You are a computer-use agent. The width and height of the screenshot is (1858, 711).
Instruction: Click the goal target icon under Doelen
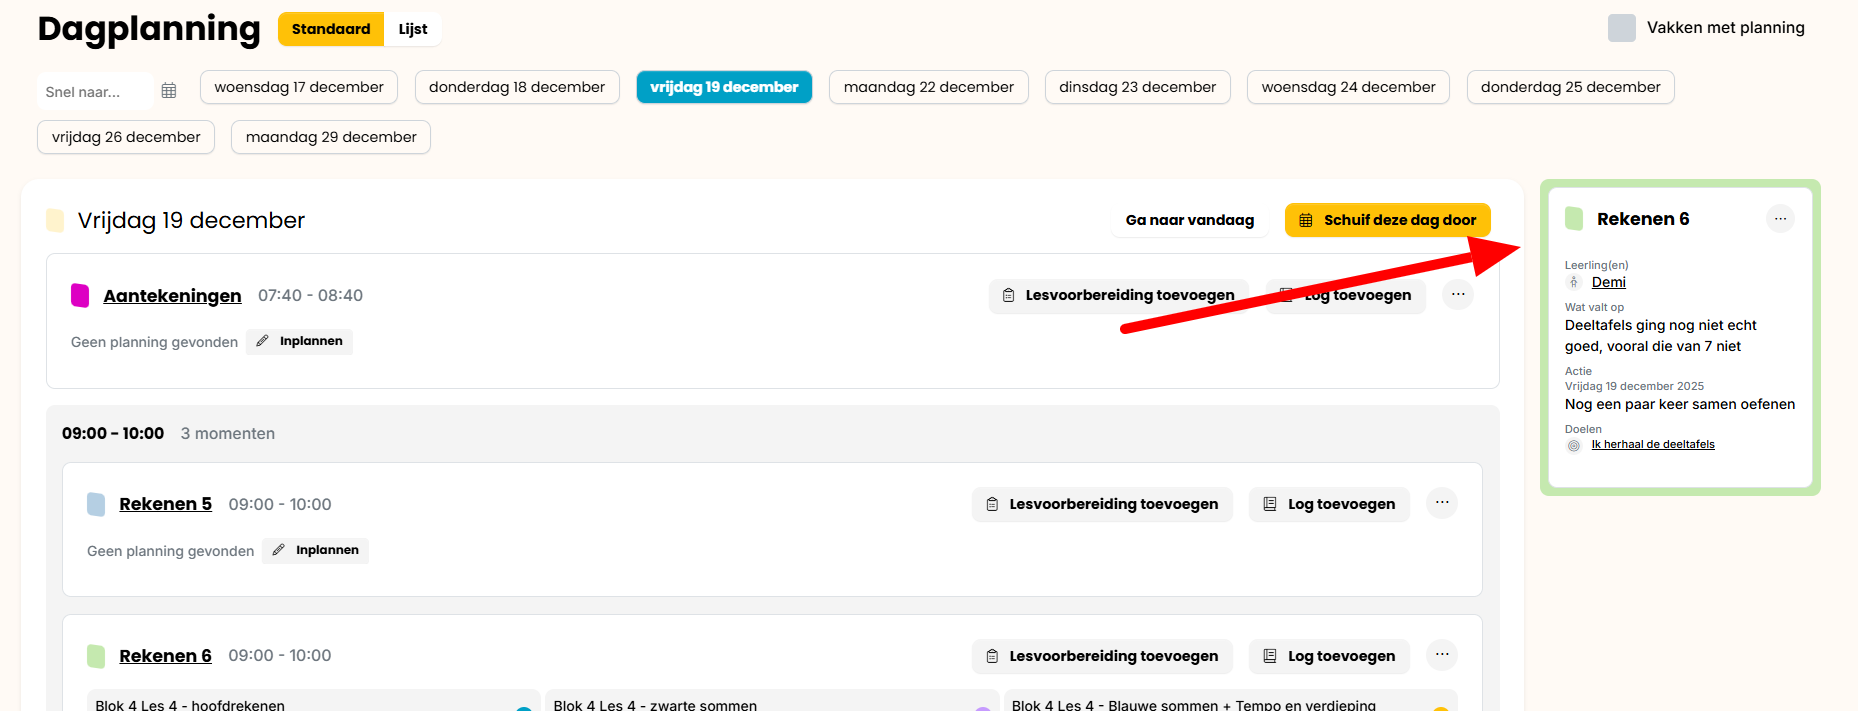pyautogui.click(x=1574, y=445)
